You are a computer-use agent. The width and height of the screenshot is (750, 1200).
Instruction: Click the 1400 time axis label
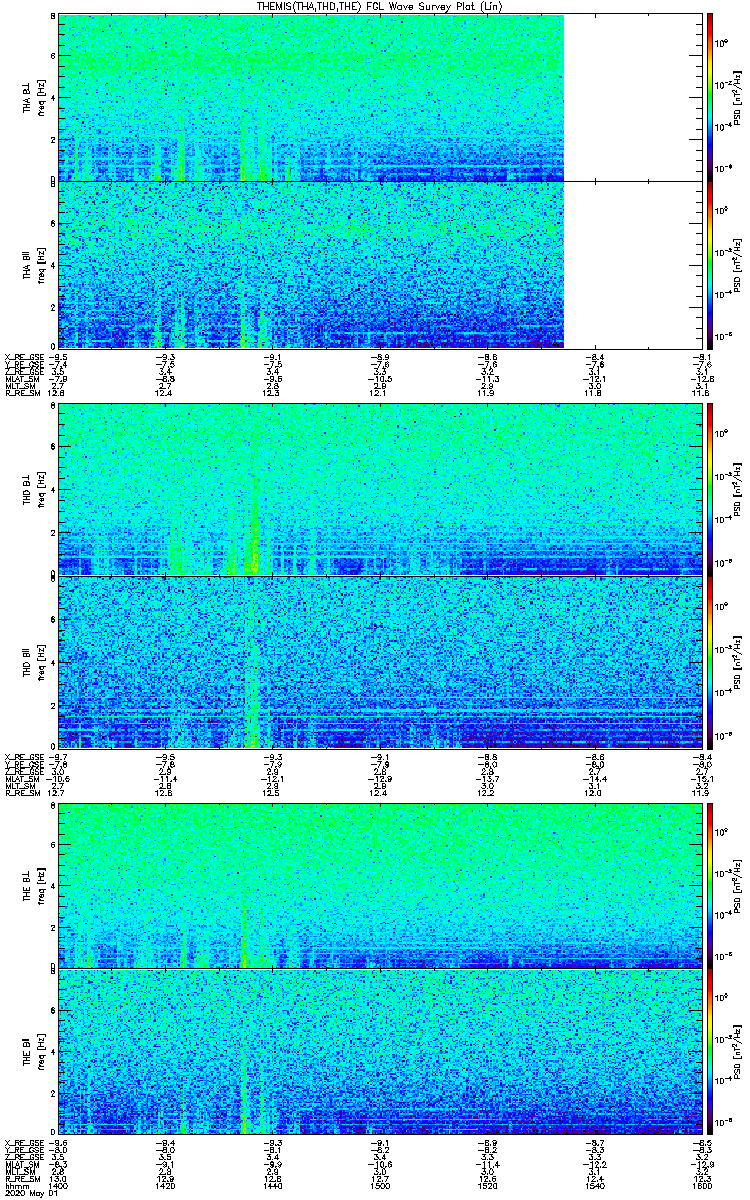click(x=58, y=1186)
